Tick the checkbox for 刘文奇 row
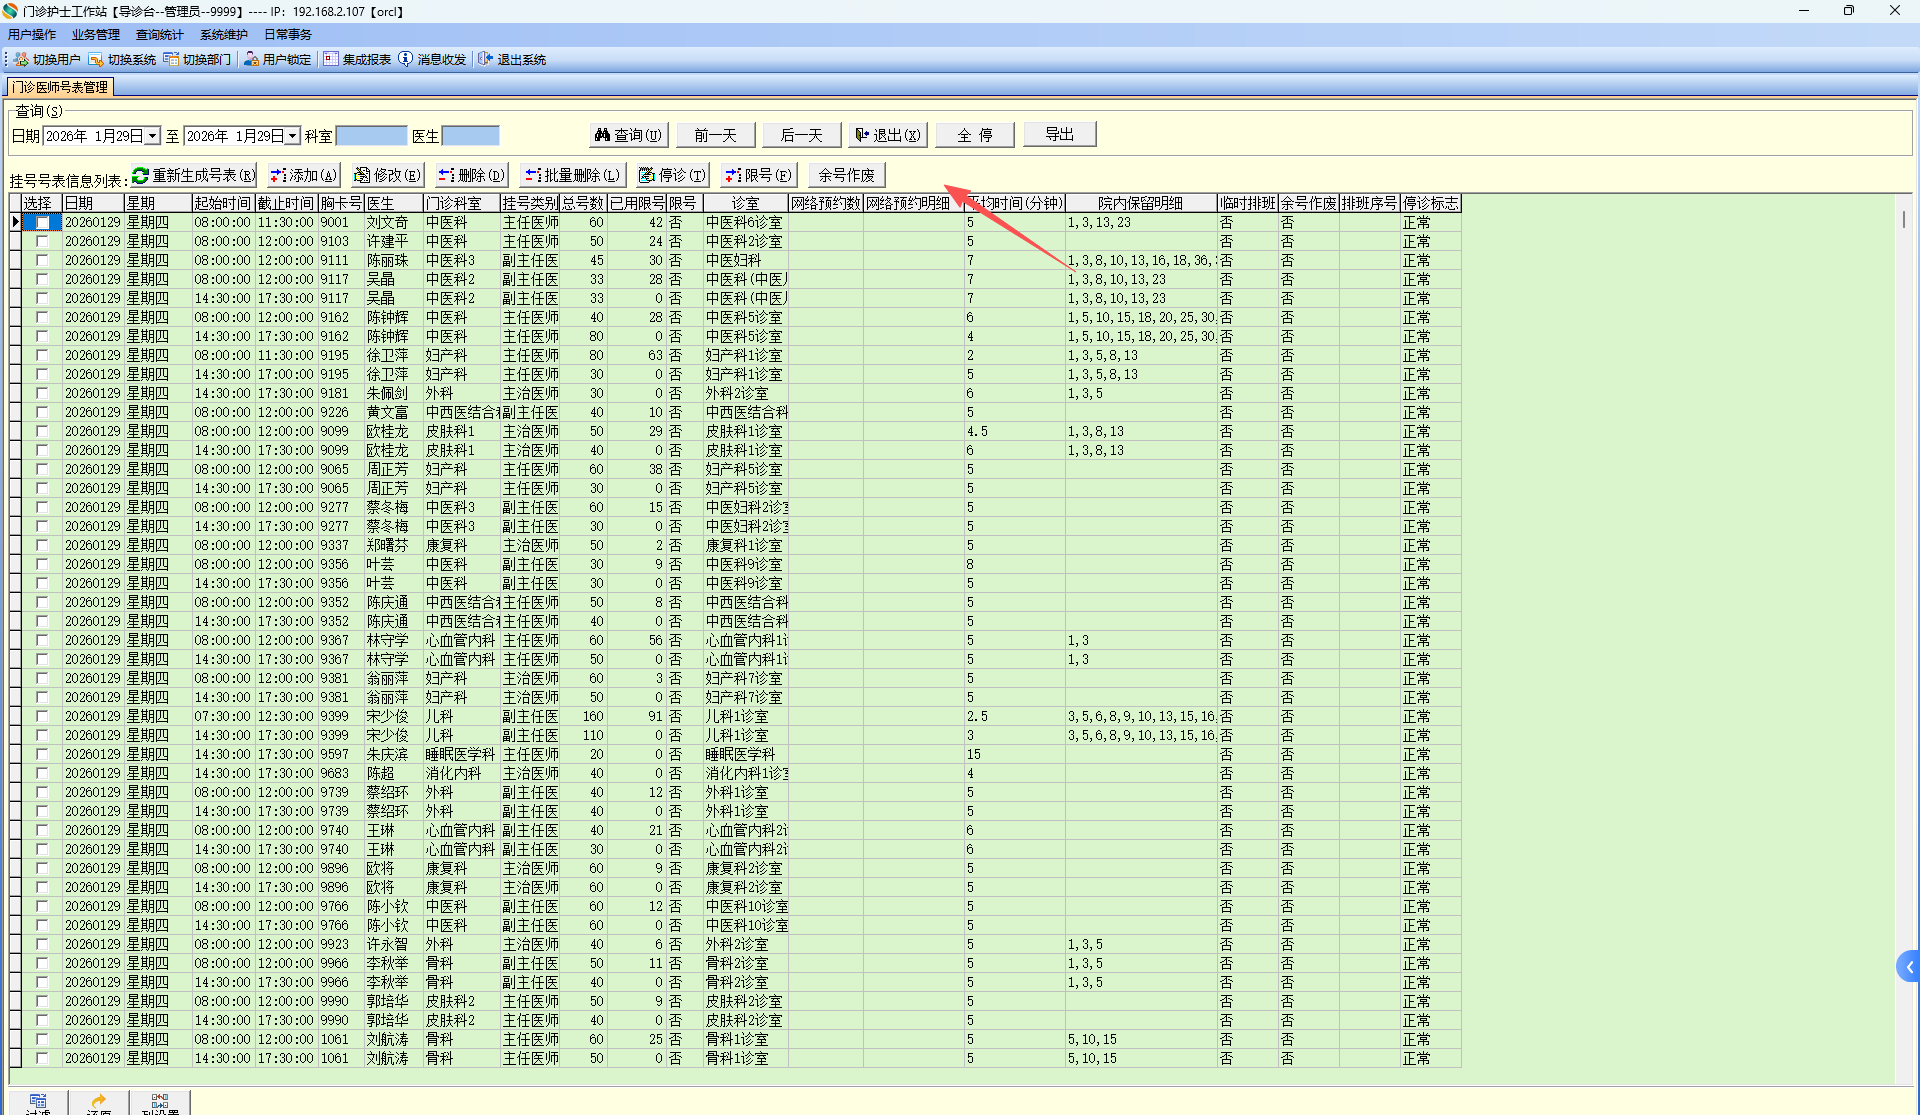Viewport: 1920px width, 1115px height. [x=42, y=223]
